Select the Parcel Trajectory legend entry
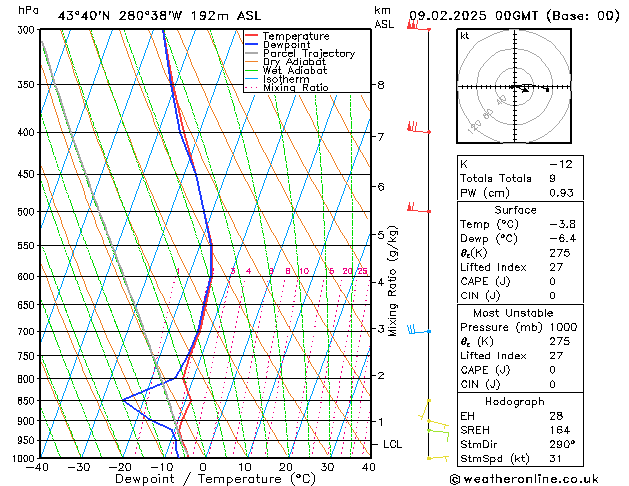The height and width of the screenshot is (486, 629). click(x=308, y=54)
